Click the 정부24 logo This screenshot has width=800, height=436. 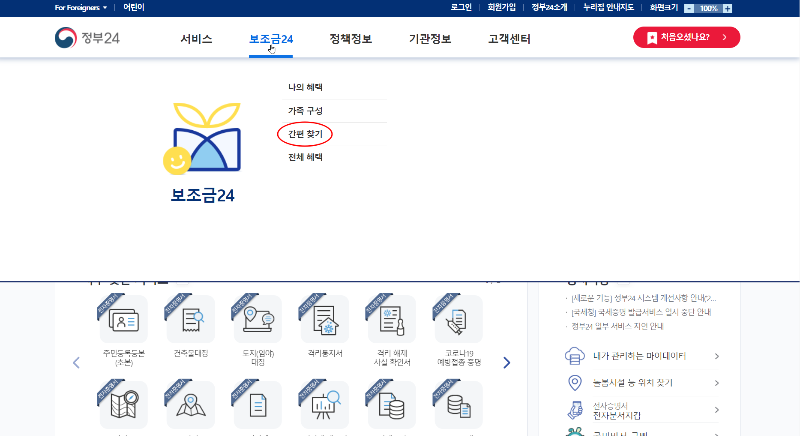[x=87, y=38]
